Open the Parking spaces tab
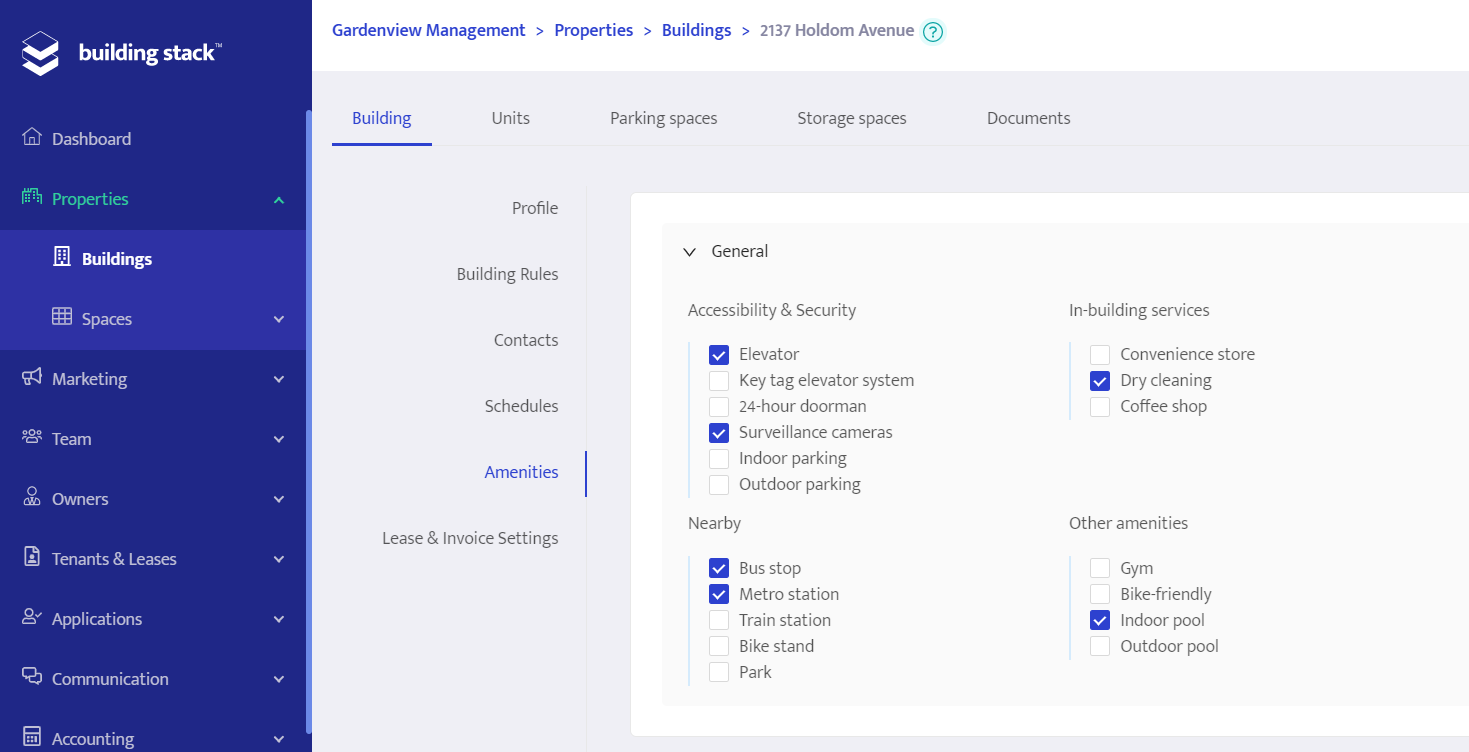Image resolution: width=1469 pixels, height=752 pixels. click(x=663, y=118)
